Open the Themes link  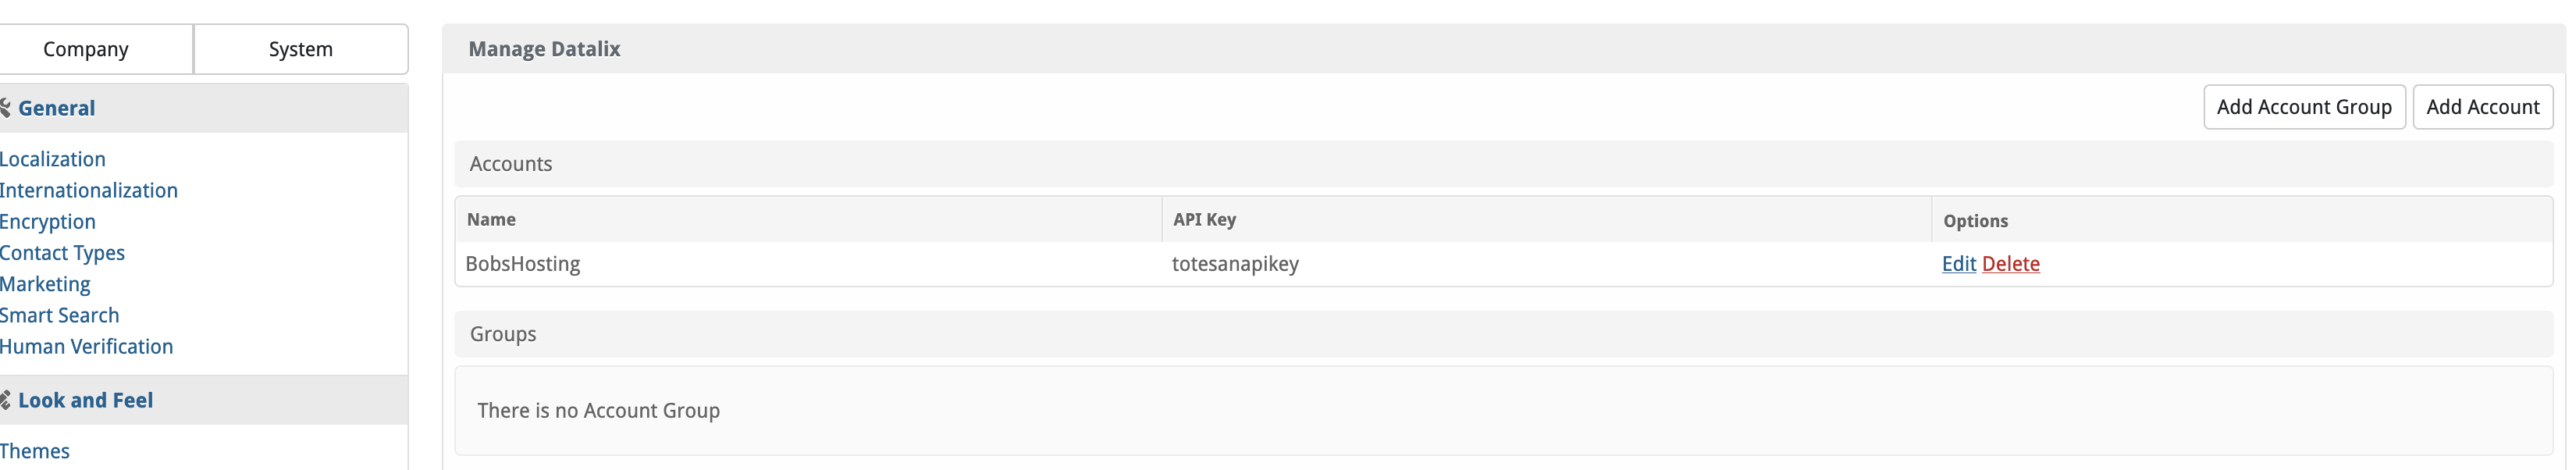pyautogui.click(x=34, y=451)
